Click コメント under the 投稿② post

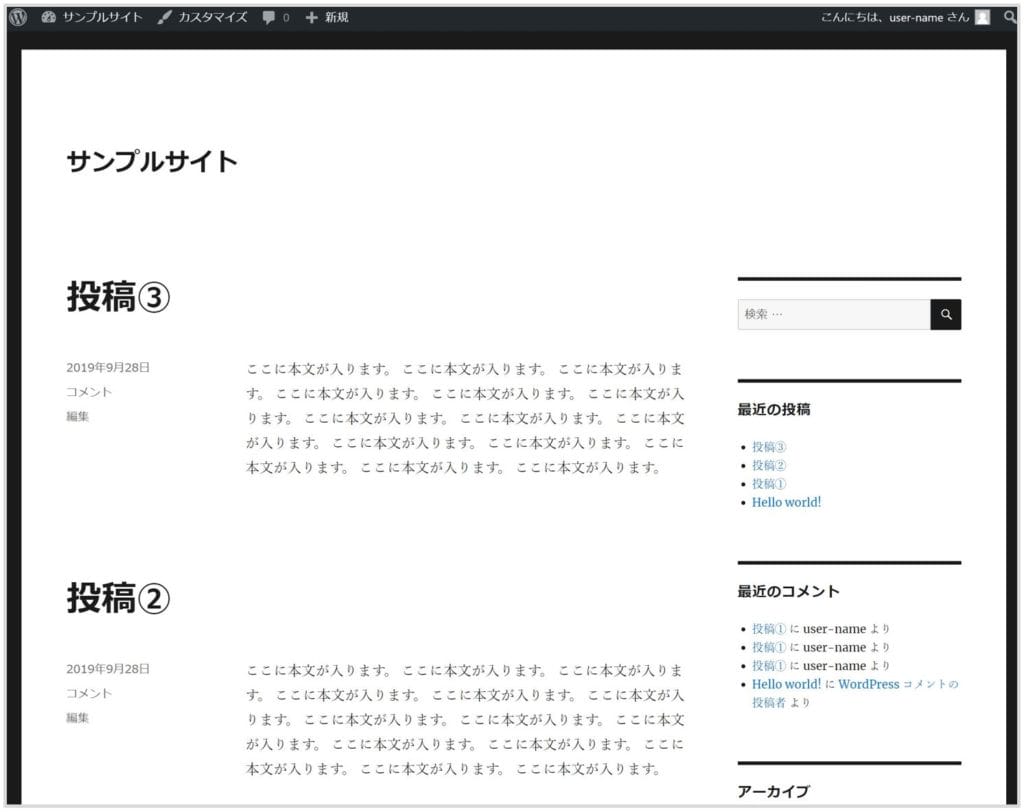(x=89, y=693)
